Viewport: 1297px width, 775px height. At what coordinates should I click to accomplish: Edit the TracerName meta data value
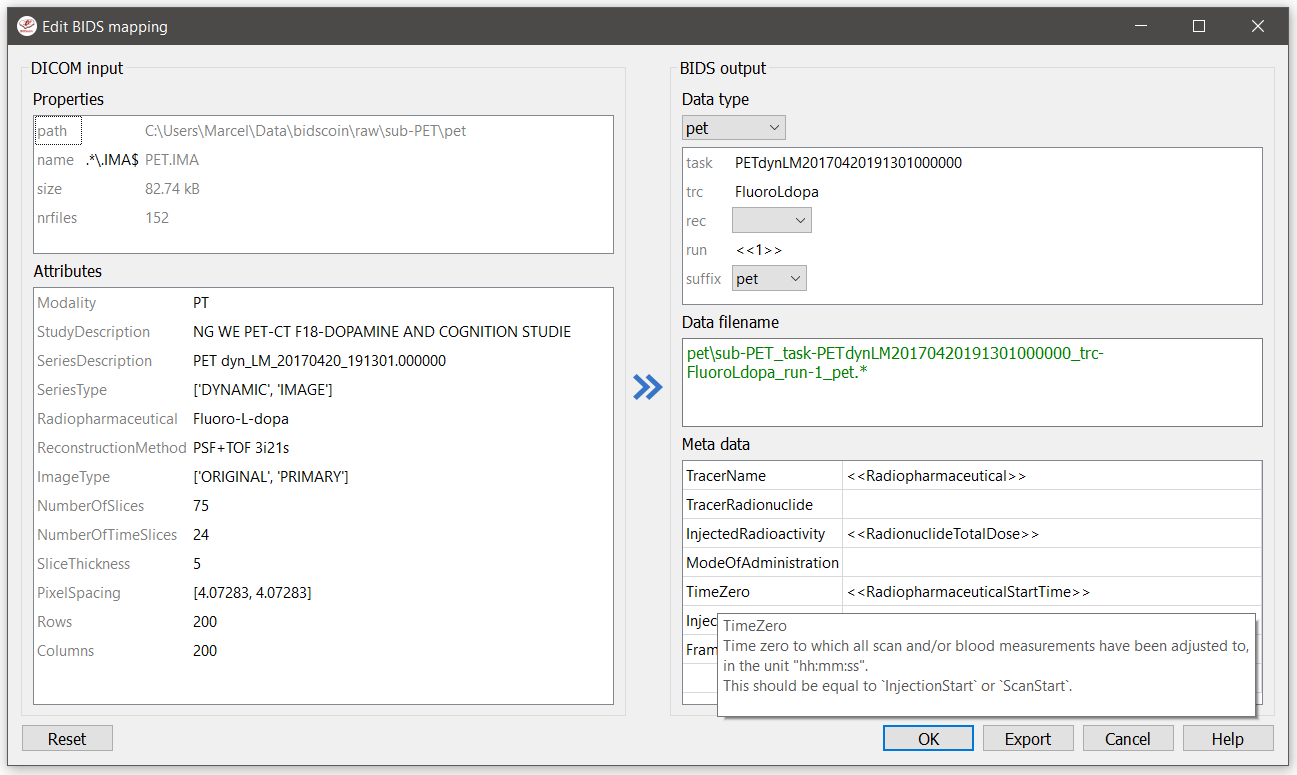pyautogui.click(x=1050, y=476)
